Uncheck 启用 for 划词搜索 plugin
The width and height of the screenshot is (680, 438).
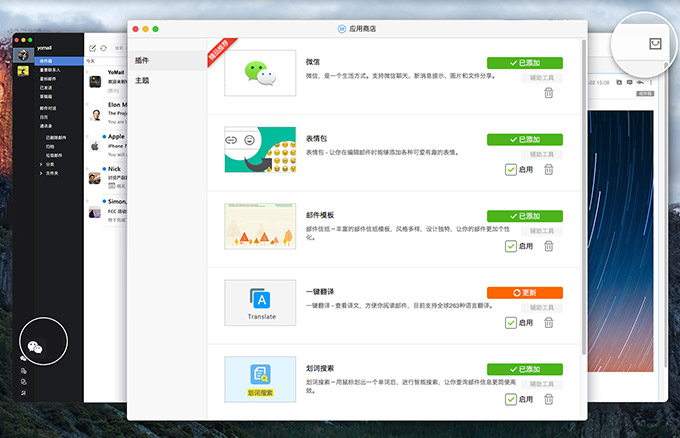511,399
